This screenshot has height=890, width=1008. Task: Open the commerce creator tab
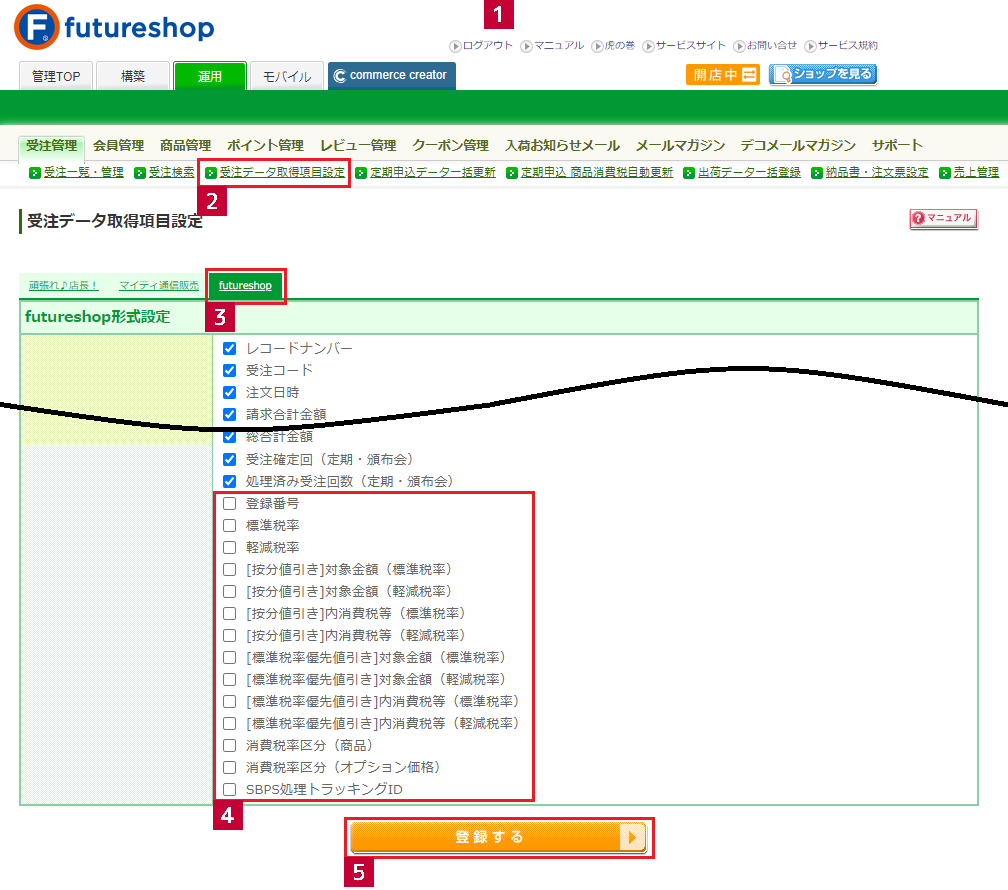(x=392, y=75)
